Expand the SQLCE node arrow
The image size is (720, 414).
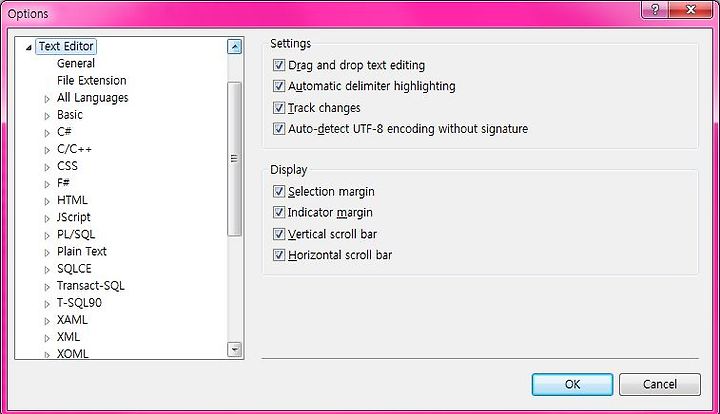coord(47,269)
